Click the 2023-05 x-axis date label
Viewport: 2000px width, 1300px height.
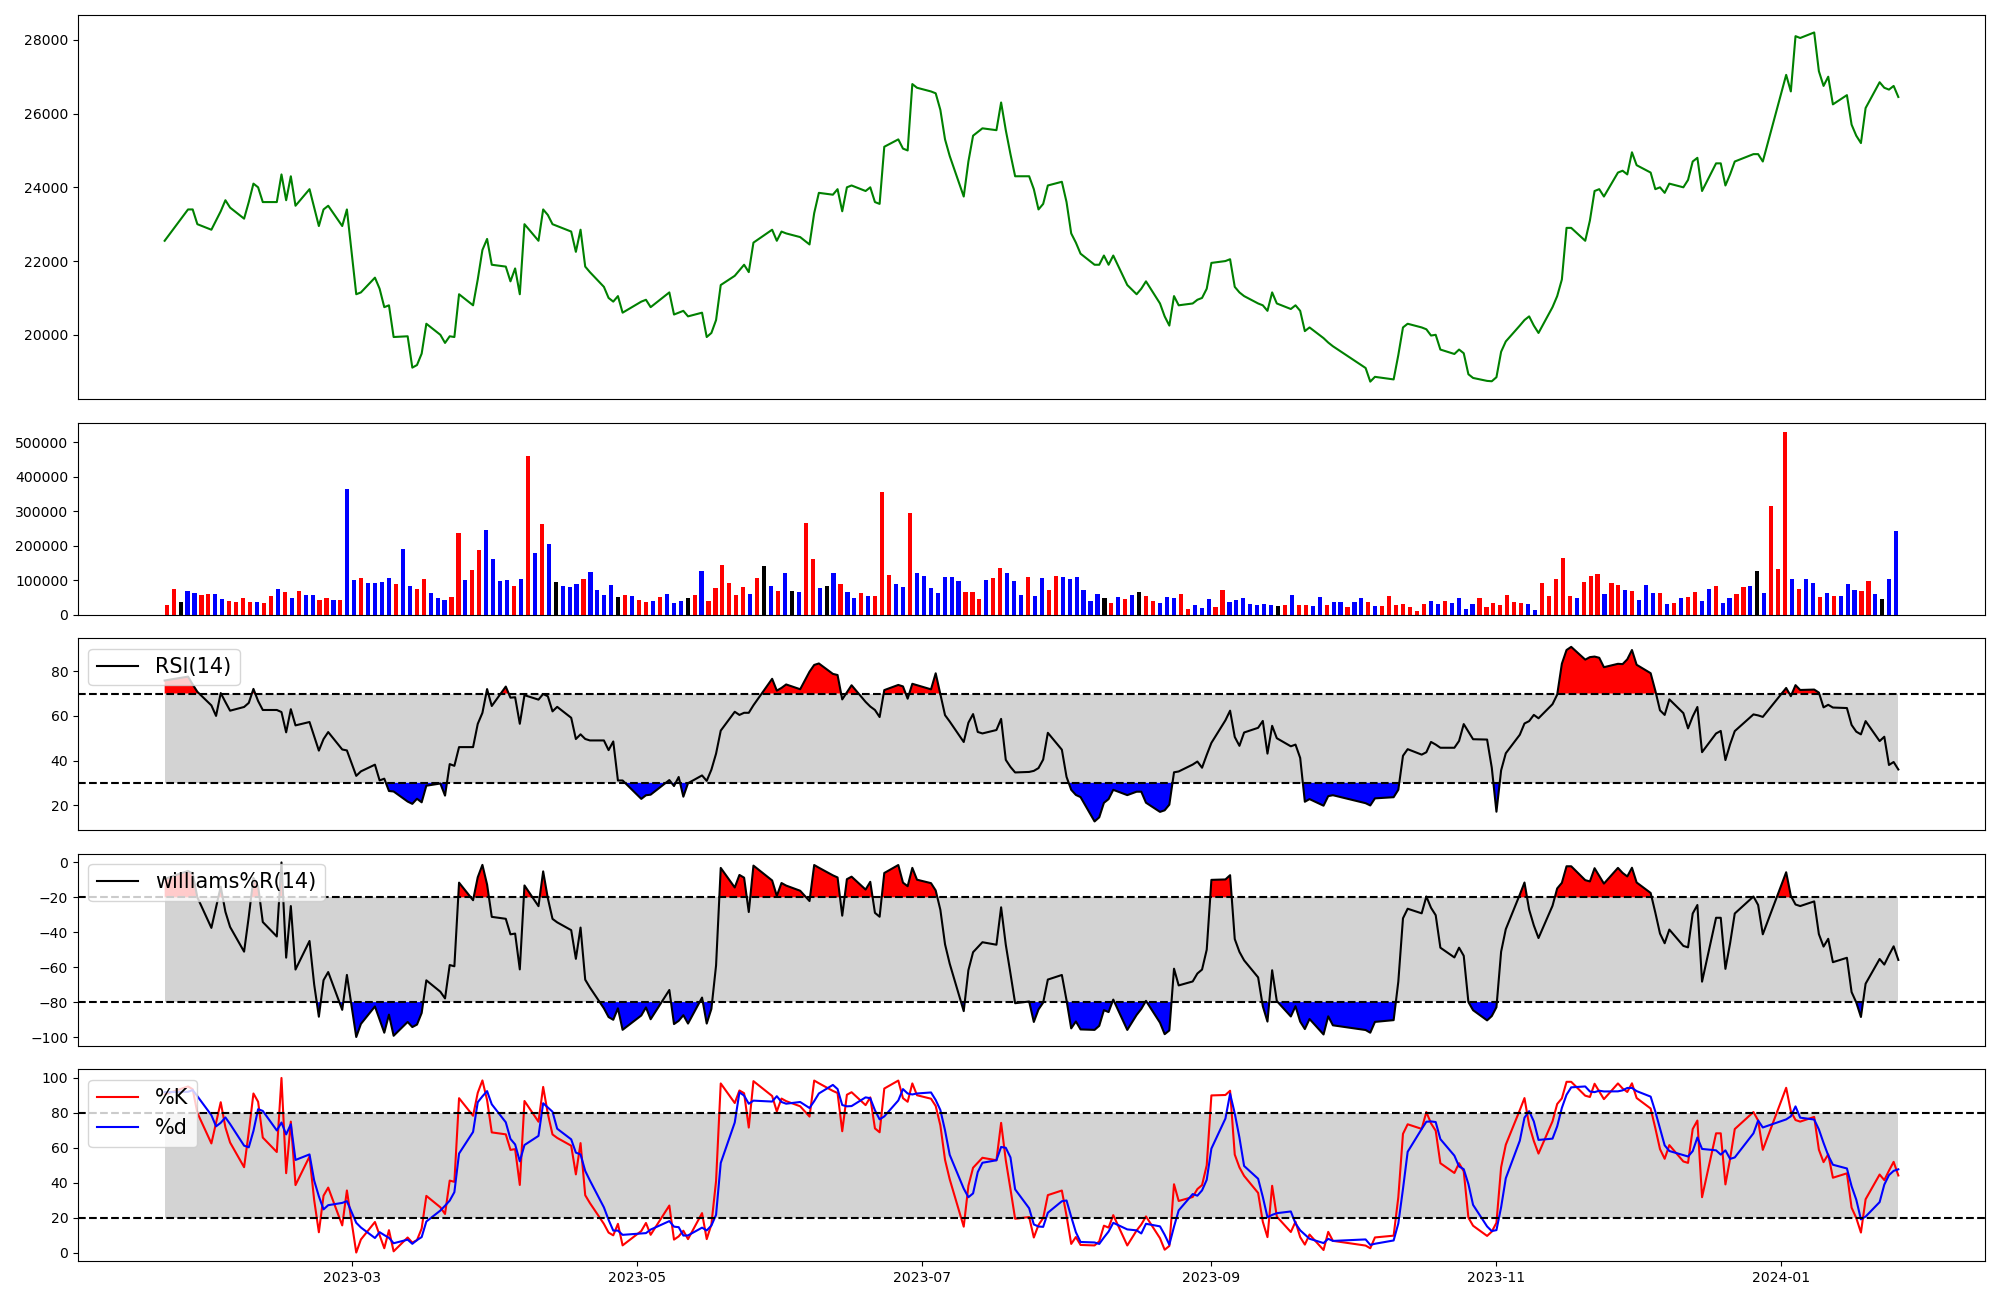[x=637, y=1277]
